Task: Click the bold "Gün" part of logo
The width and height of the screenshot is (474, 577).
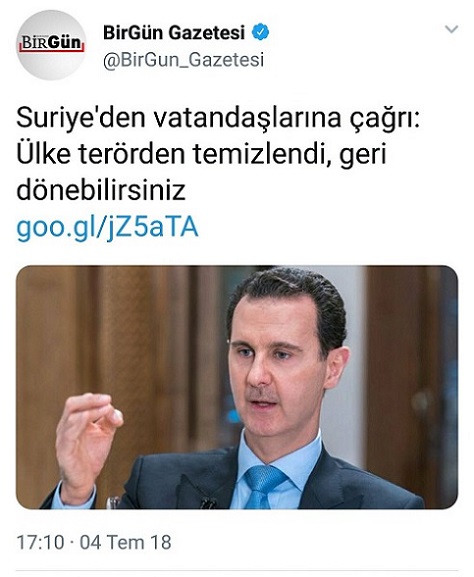Action: click(x=65, y=43)
